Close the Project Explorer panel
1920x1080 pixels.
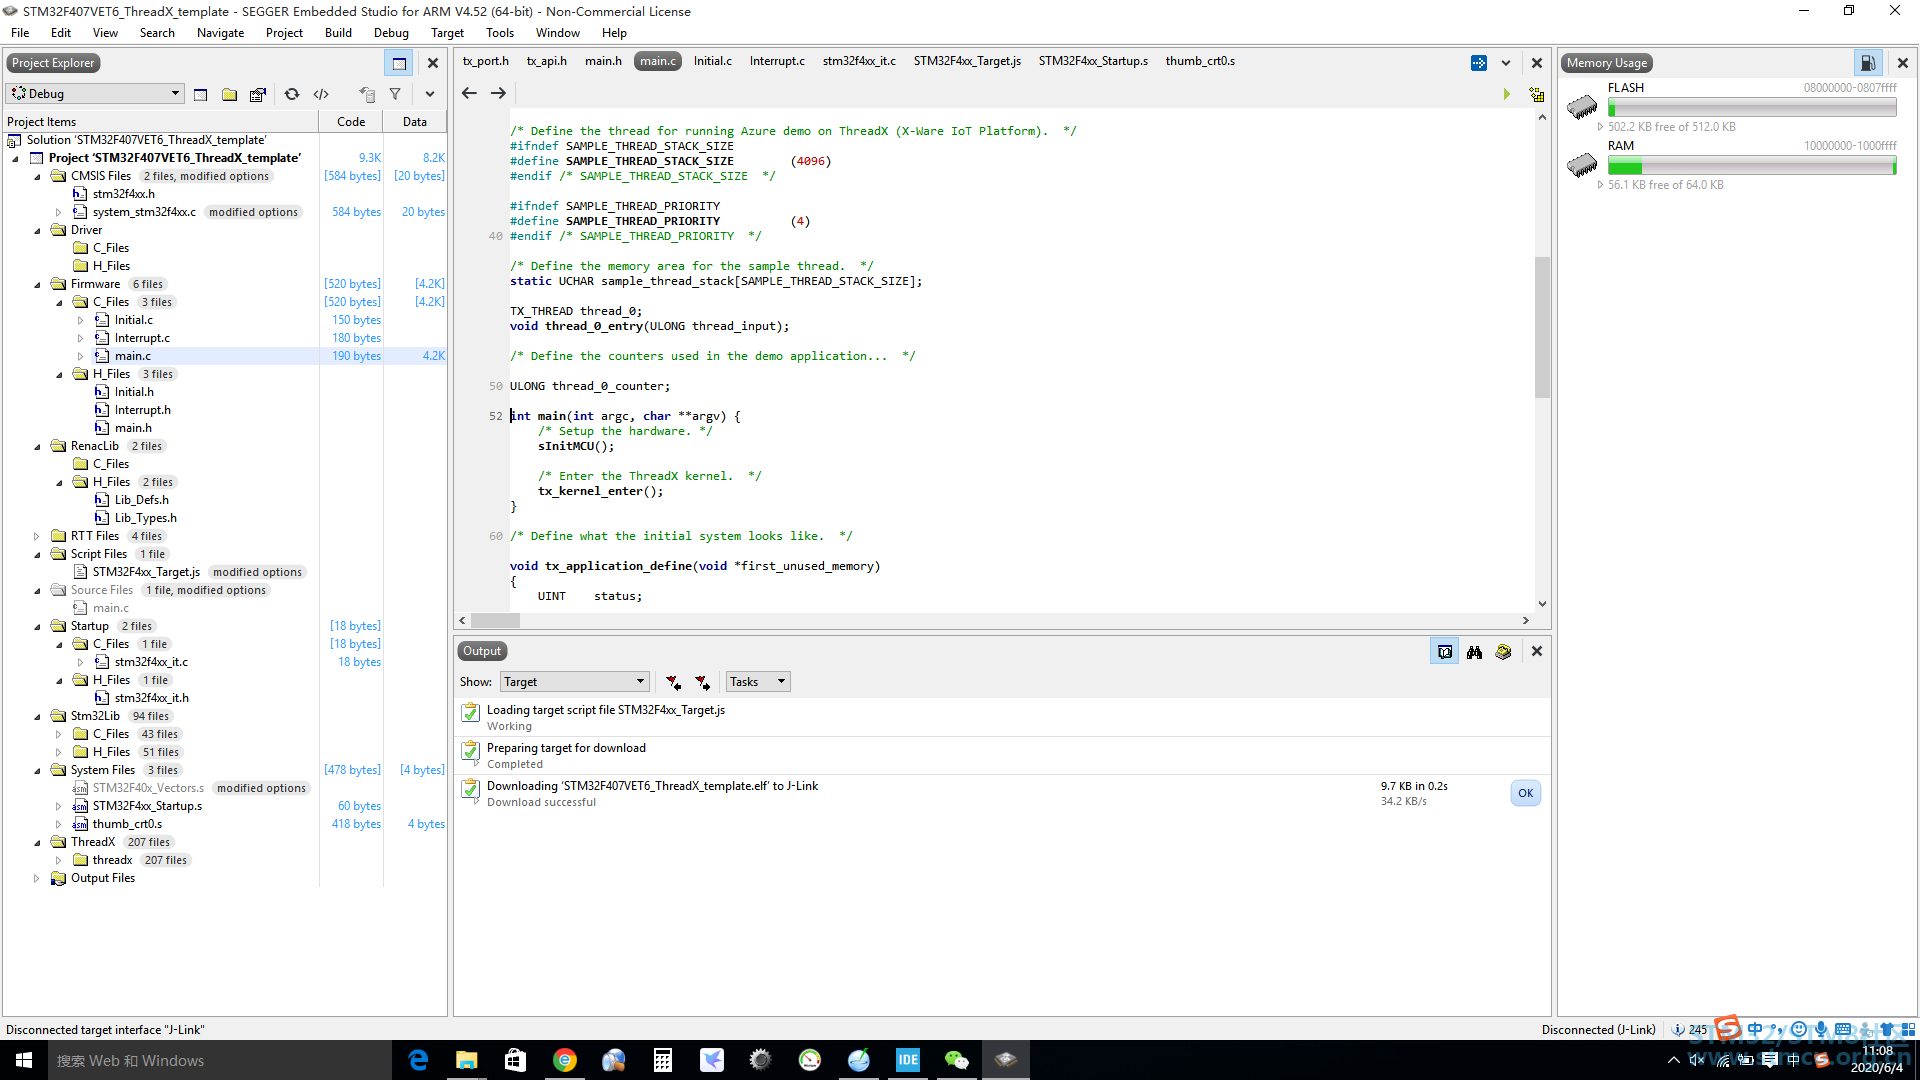tap(433, 63)
